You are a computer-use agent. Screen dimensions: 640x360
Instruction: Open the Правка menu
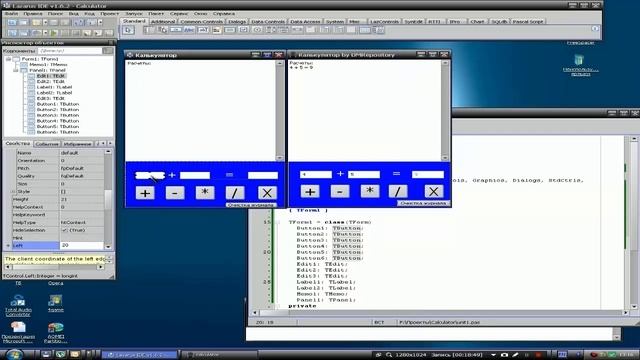33,13
